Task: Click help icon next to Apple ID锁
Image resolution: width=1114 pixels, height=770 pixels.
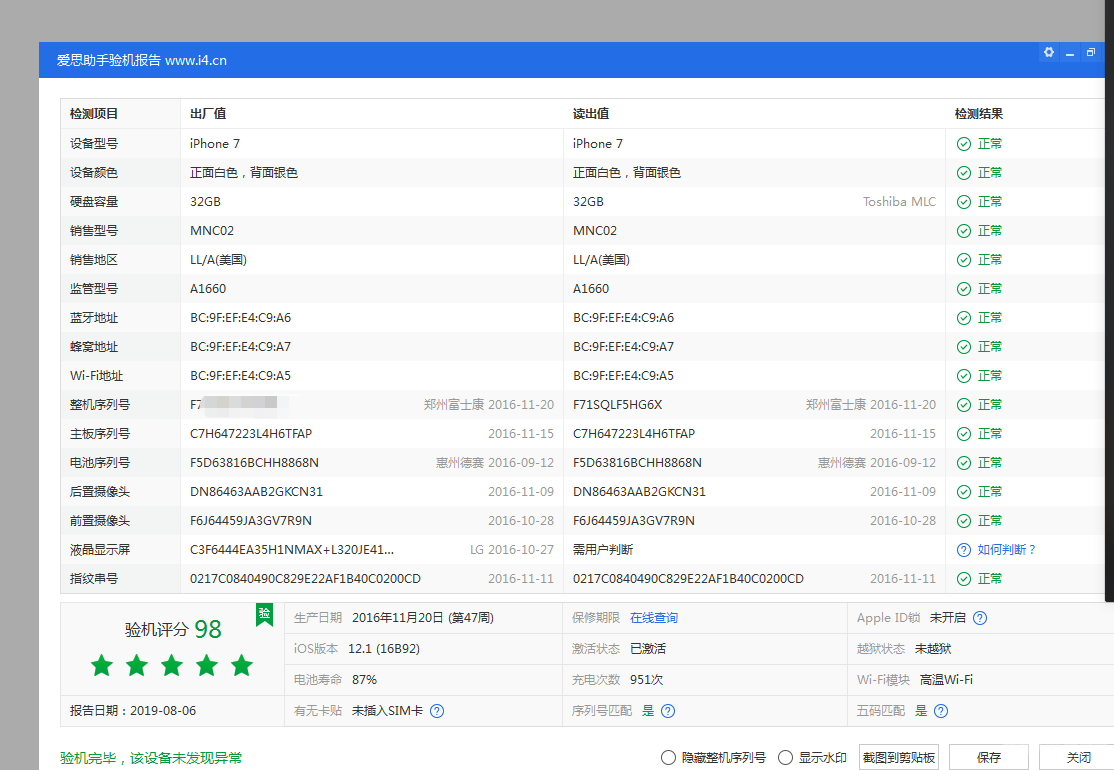Action: (x=980, y=618)
